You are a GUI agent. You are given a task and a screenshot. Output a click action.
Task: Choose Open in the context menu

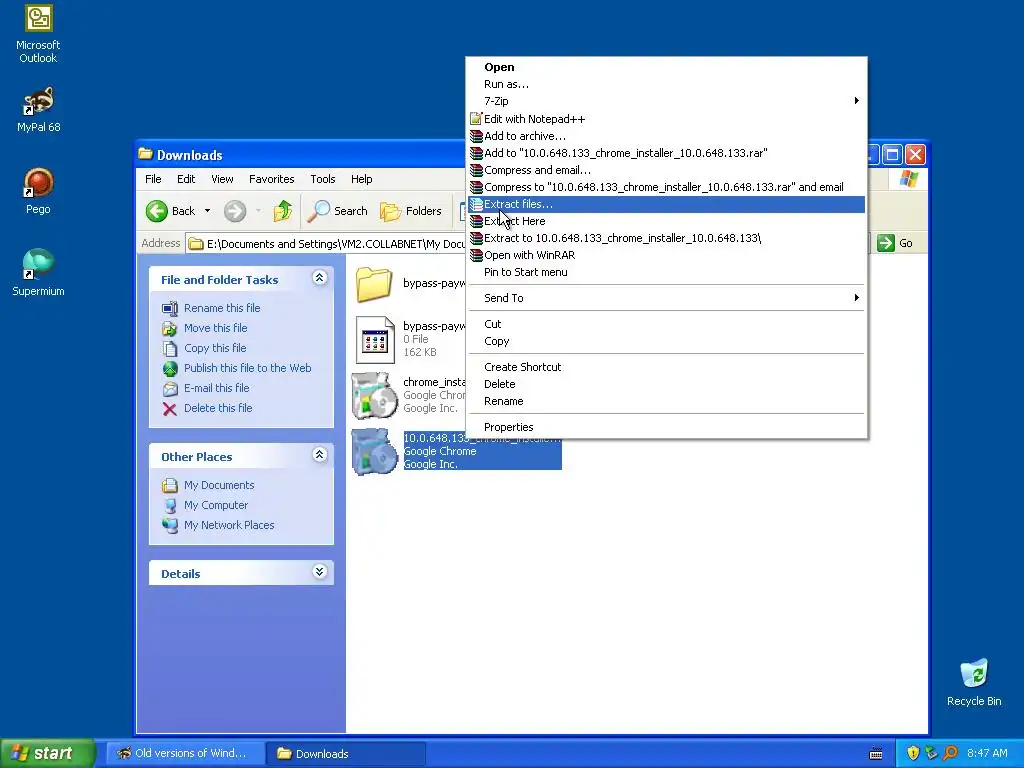point(667,67)
